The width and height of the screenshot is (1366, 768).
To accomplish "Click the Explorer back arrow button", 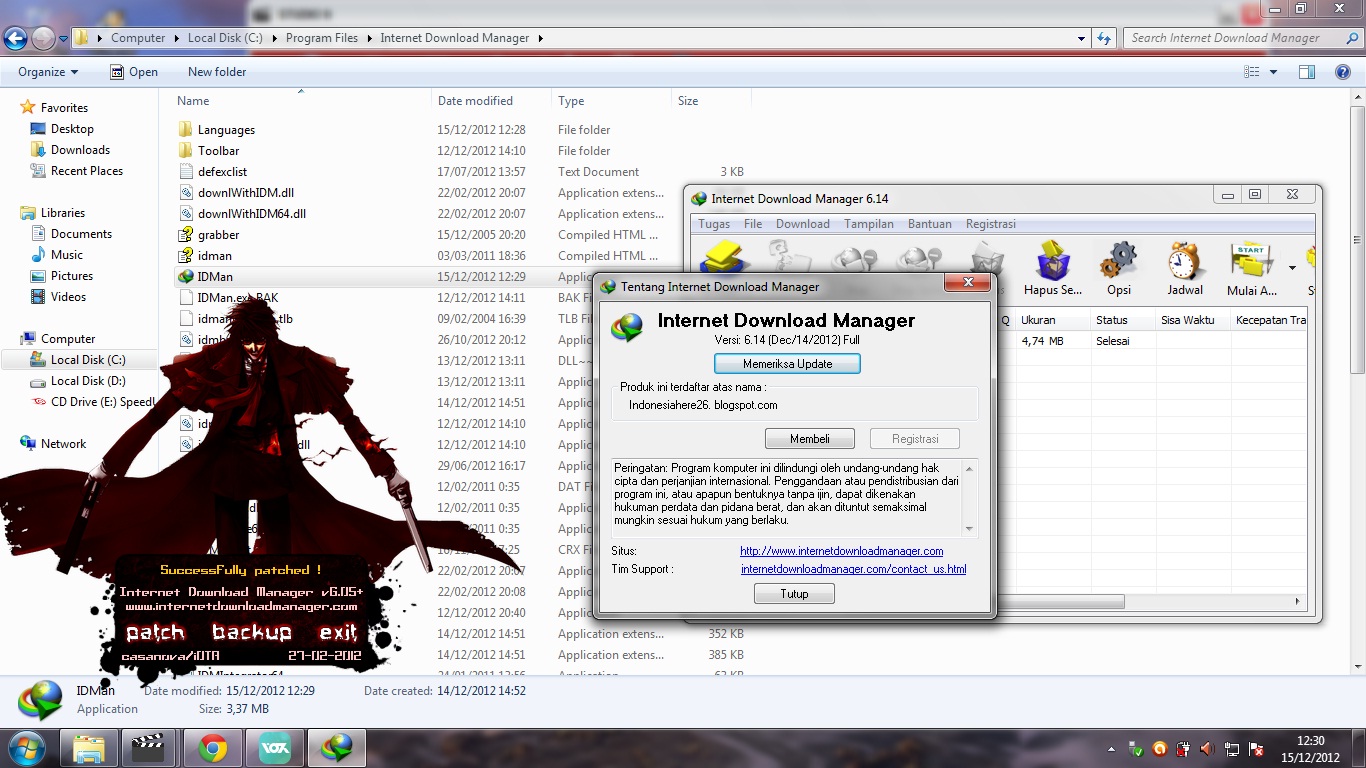I will coord(15,39).
